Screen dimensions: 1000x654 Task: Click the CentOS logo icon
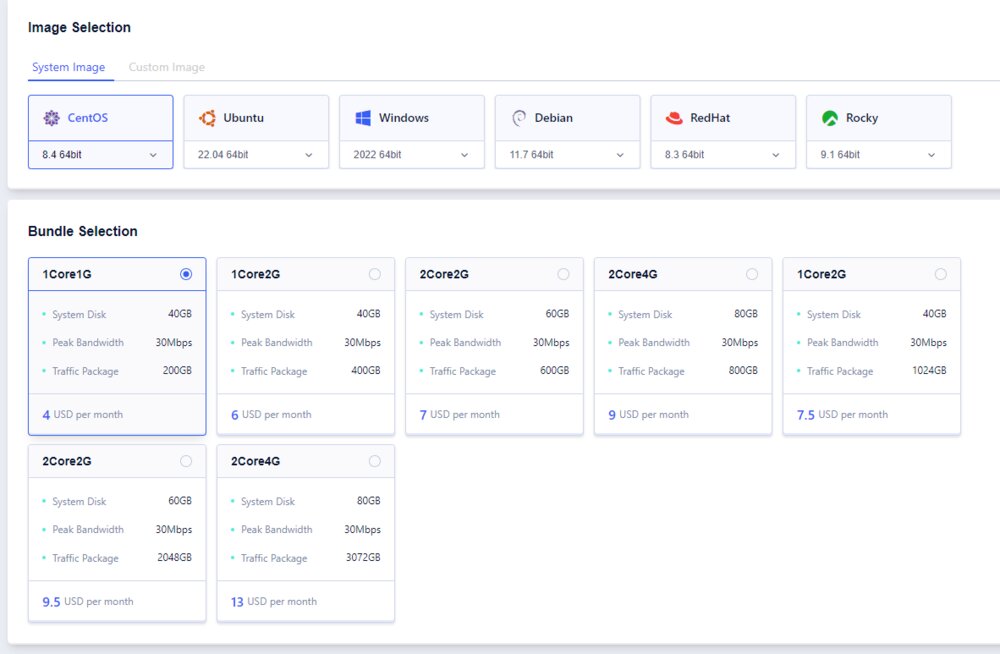51,117
